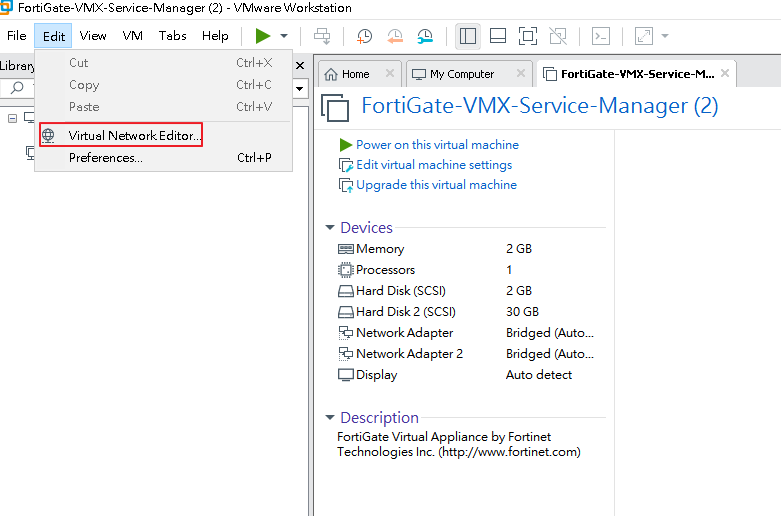
Task: Close the Home tab
Action: point(390,74)
